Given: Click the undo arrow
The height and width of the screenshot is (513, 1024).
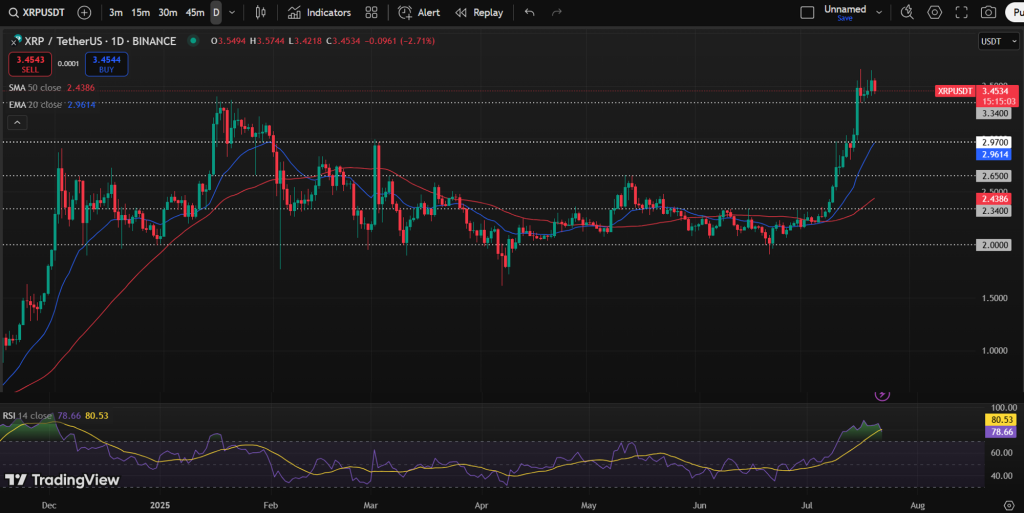Looking at the screenshot, I should pyautogui.click(x=530, y=12).
